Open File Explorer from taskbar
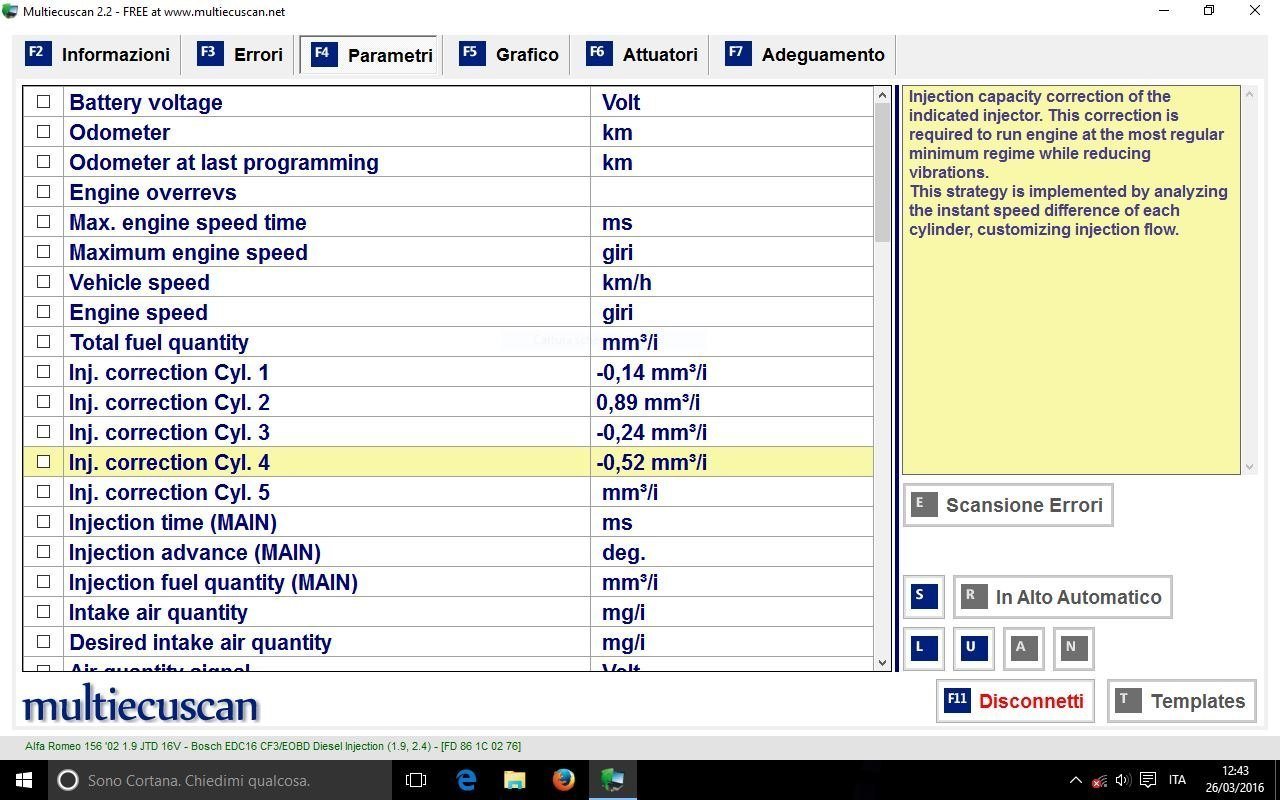 (514, 780)
